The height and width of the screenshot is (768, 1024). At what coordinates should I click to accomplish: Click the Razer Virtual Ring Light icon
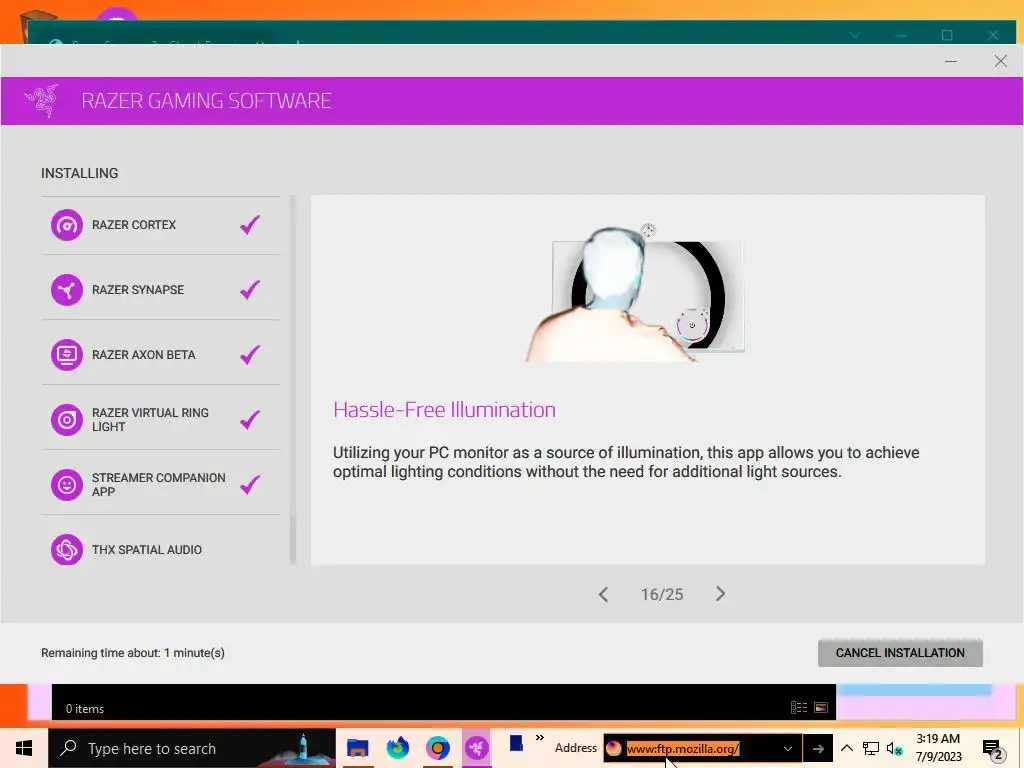pos(67,420)
